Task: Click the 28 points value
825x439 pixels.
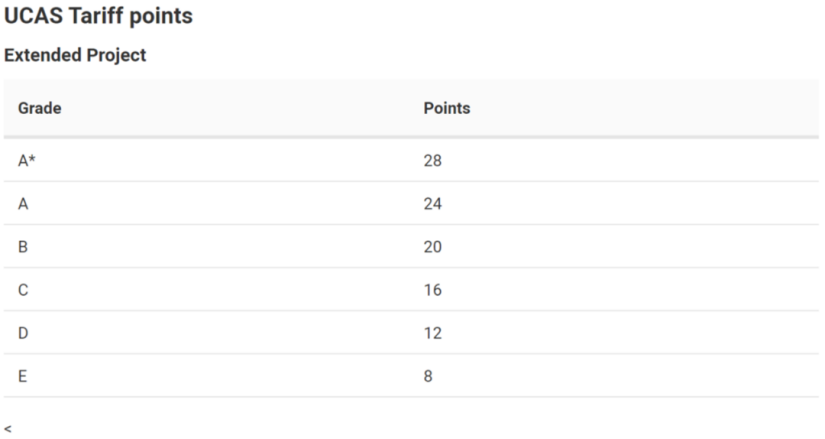Action: [x=432, y=161]
